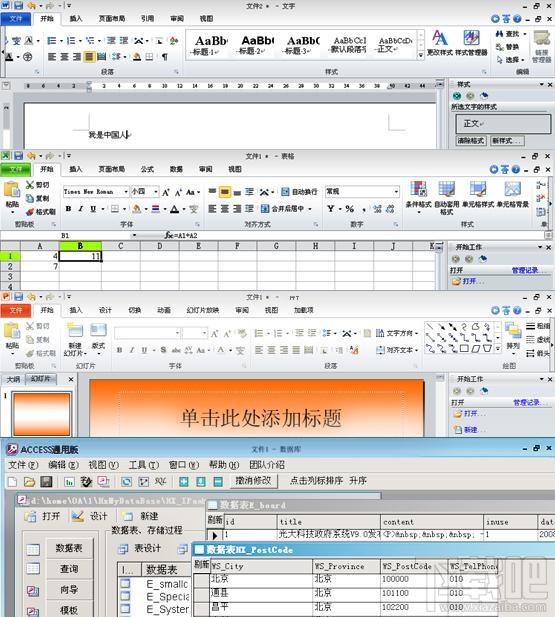555x617 pixels.
Task: Open the name box dropdown beside B1
Action: [135, 235]
